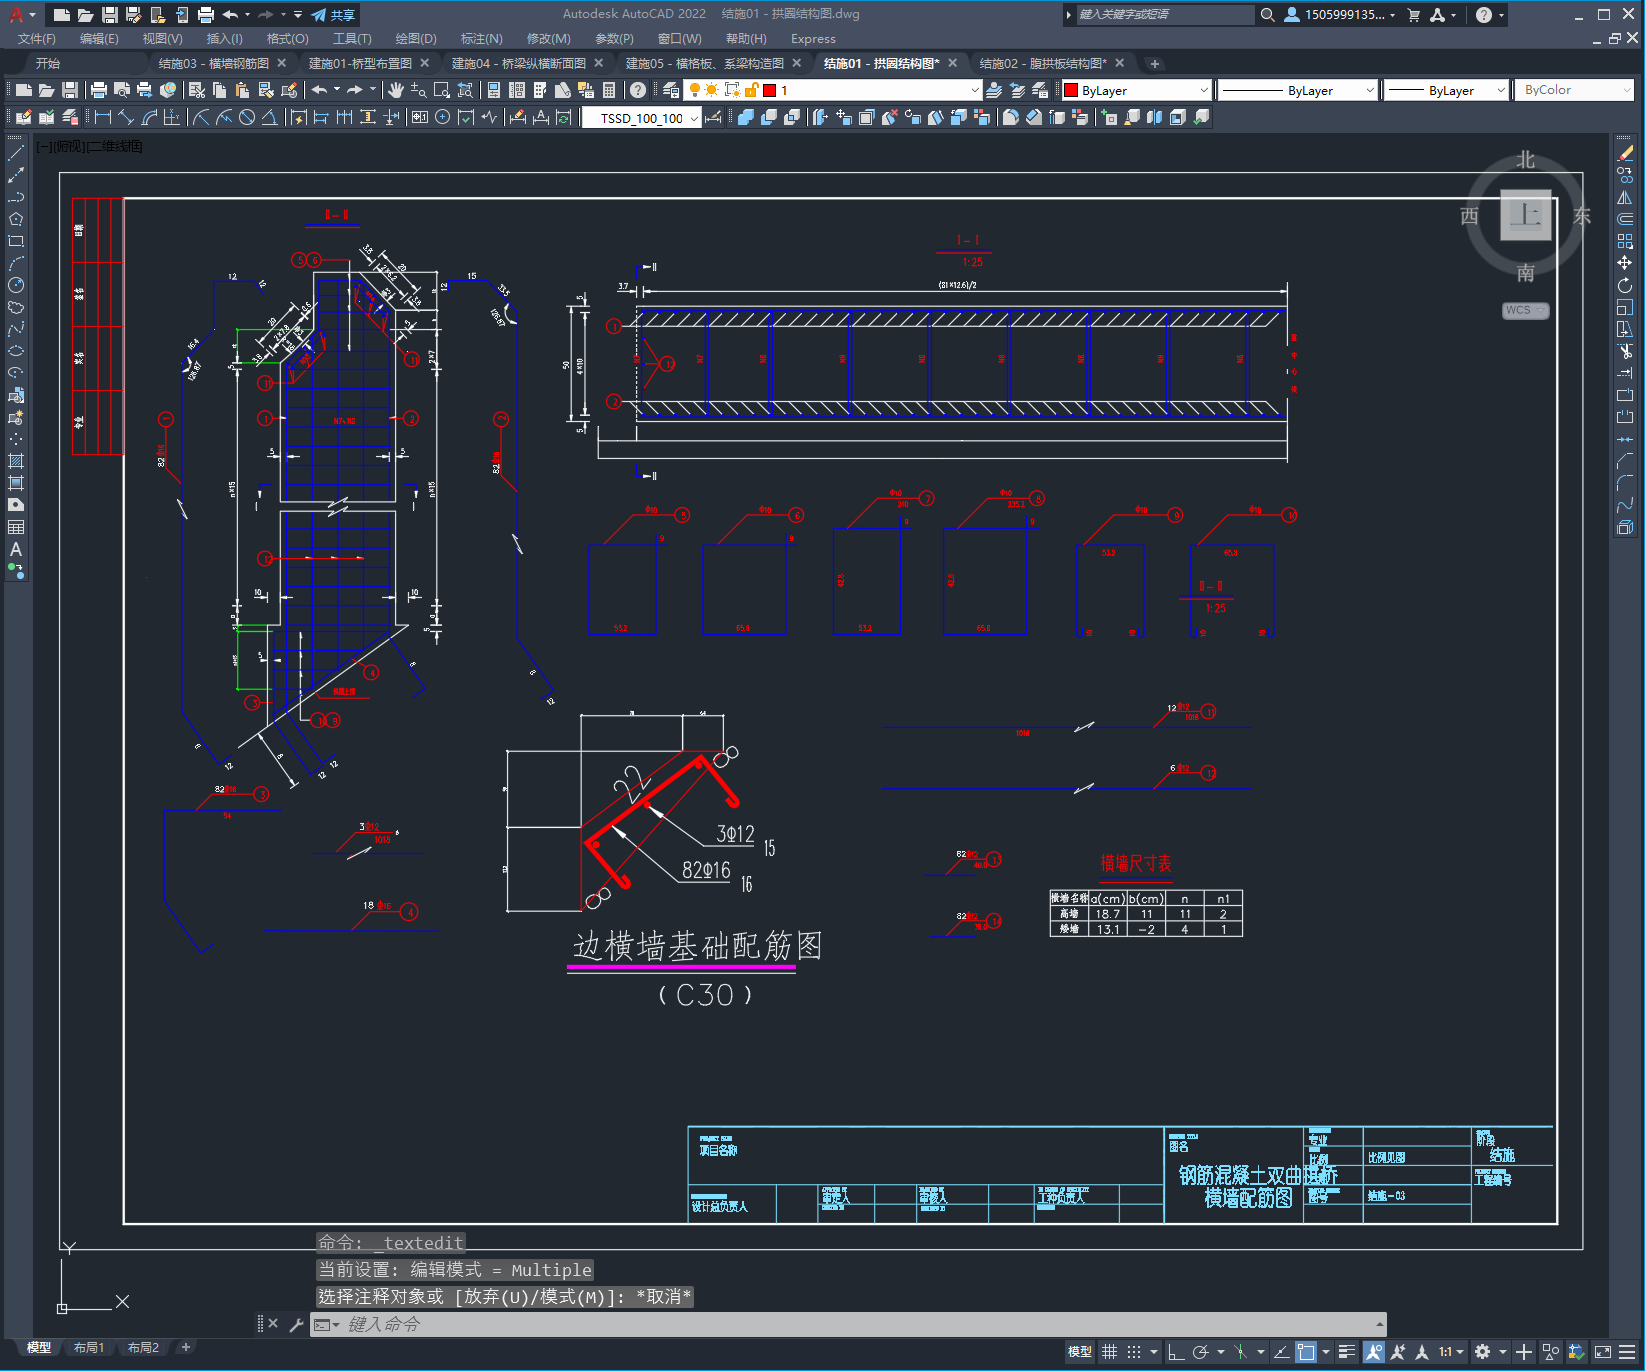Image resolution: width=1645 pixels, height=1371 pixels.
Task: Click the Mirror tool in modify toolbar
Action: click(x=1625, y=197)
